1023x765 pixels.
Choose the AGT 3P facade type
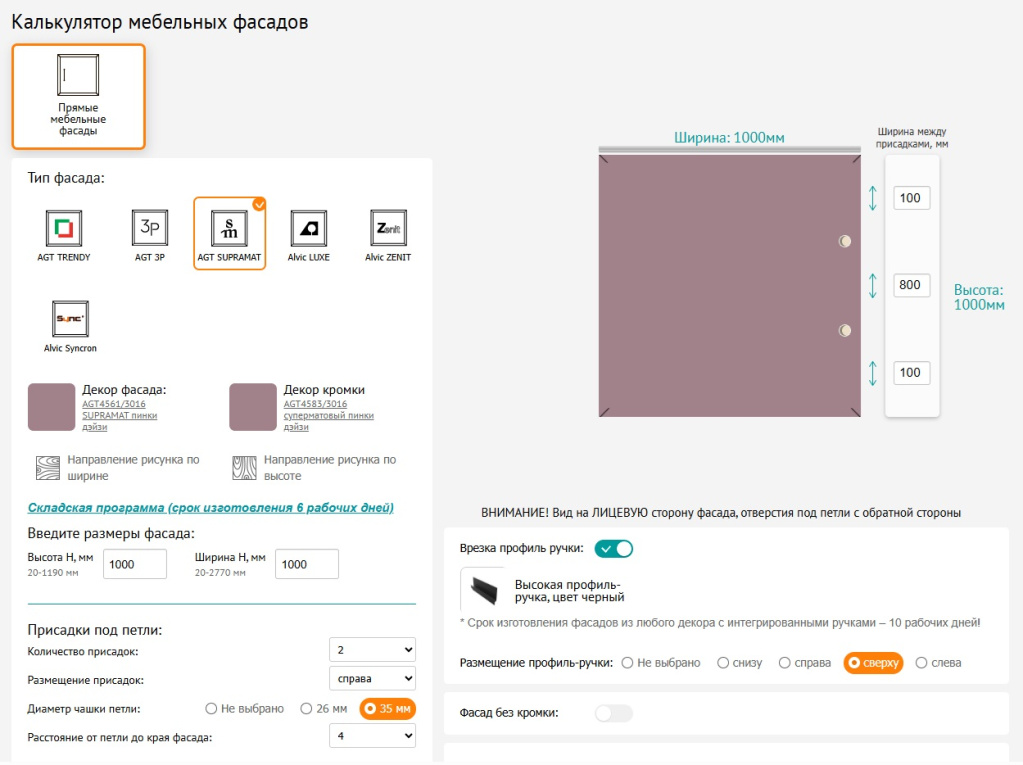click(x=150, y=228)
